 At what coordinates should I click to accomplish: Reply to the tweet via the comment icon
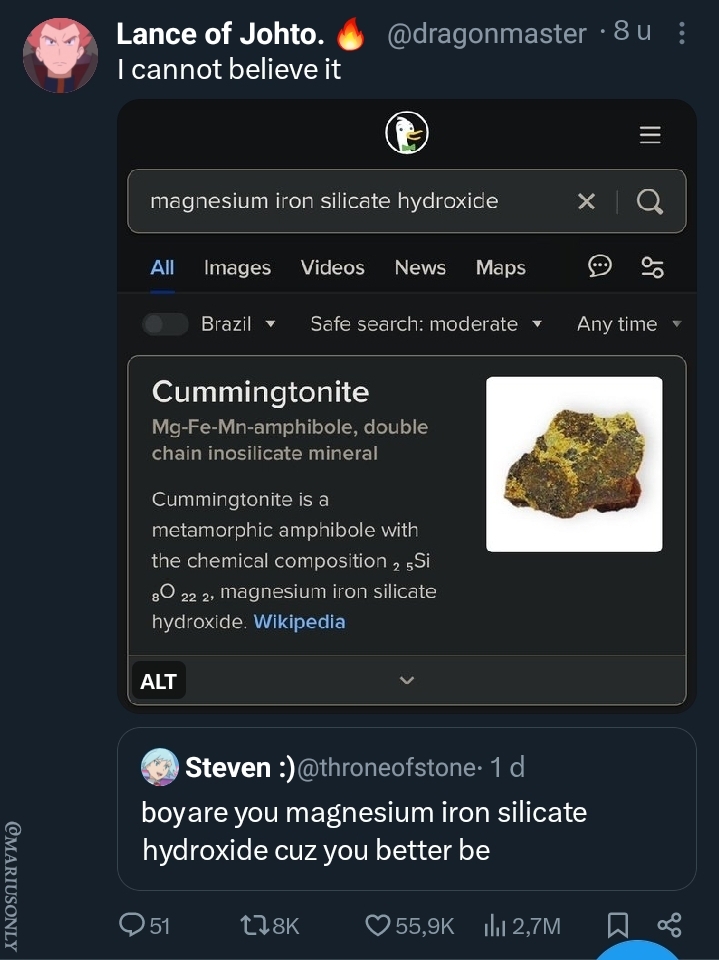pos(131,925)
